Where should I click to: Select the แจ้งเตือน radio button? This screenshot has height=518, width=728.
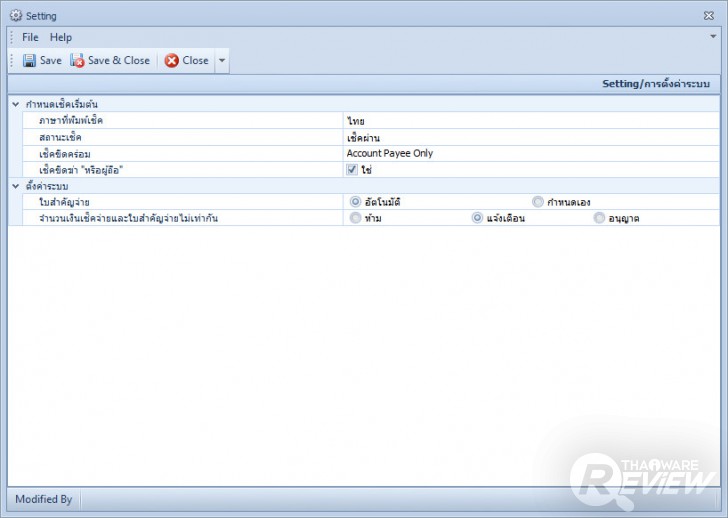477,218
